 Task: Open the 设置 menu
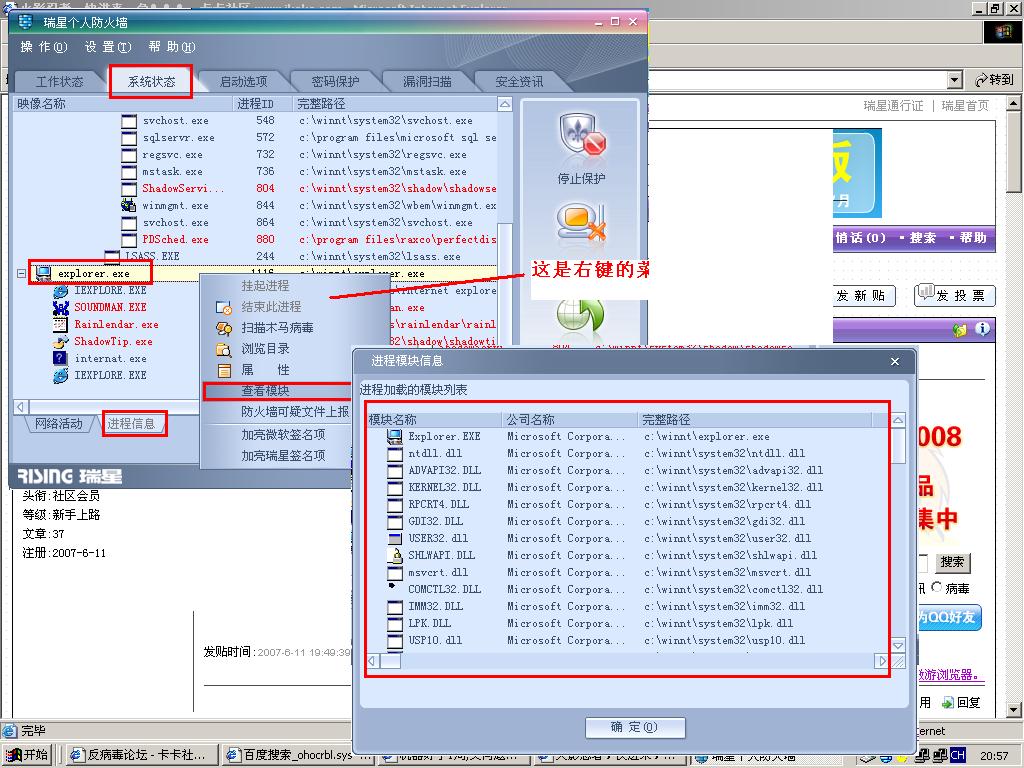point(108,47)
